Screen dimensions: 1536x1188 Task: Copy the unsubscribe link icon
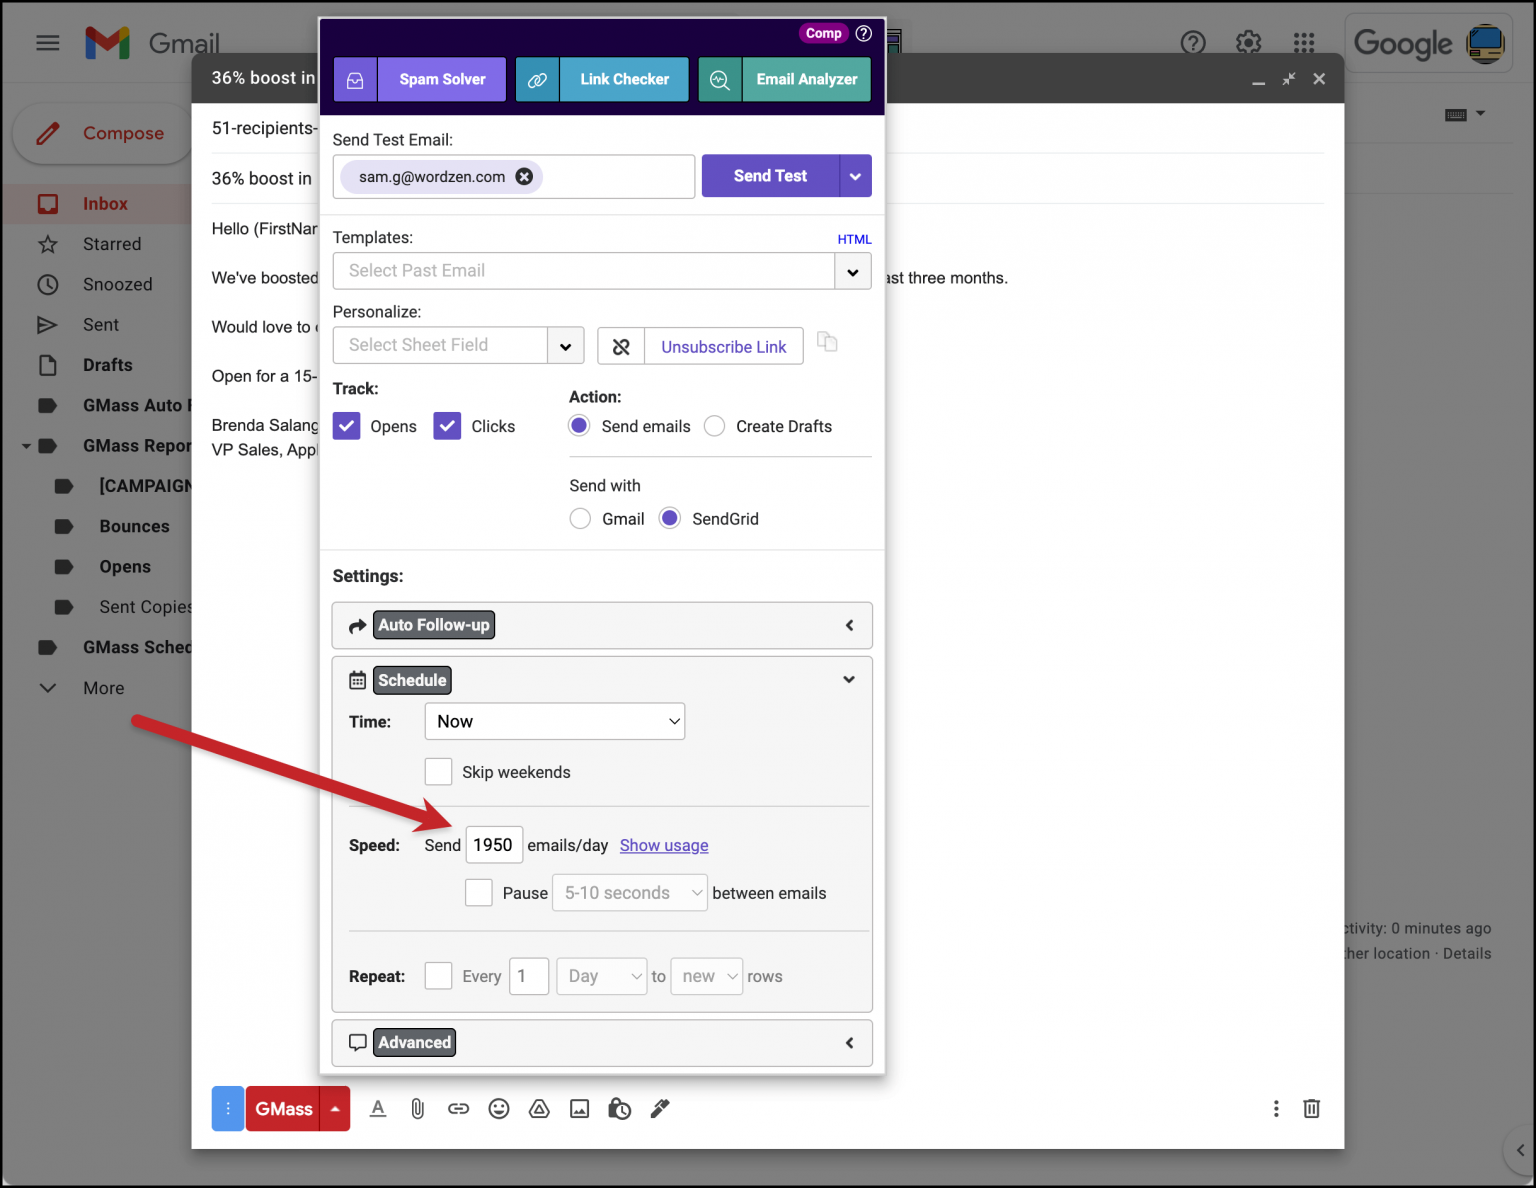tap(827, 343)
